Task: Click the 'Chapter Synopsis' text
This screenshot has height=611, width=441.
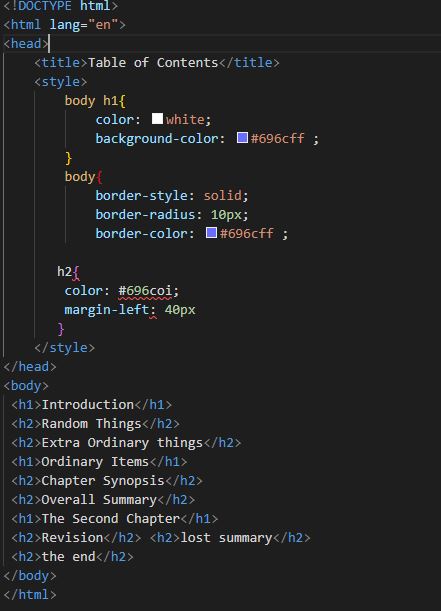Action: [103, 481]
